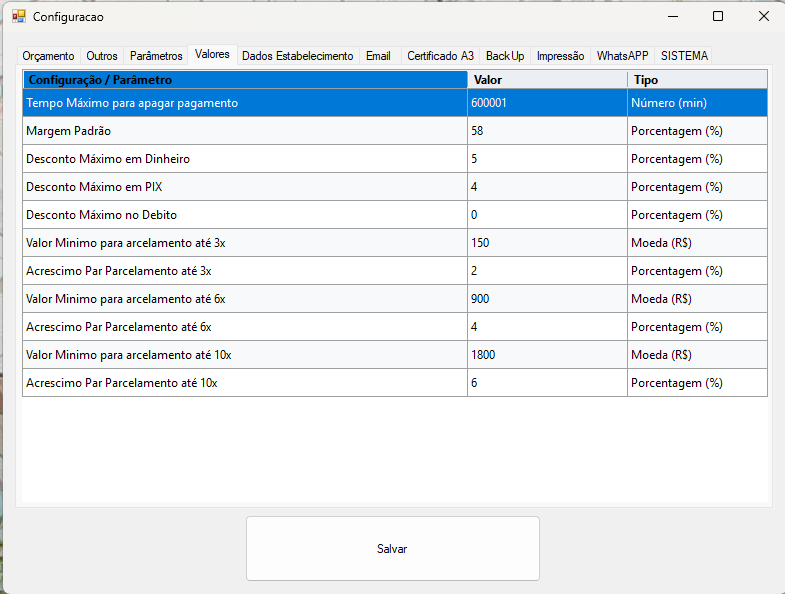The image size is (785, 594).
Task: Edit the Desconto Máximo em PIX value
Action: click(547, 187)
